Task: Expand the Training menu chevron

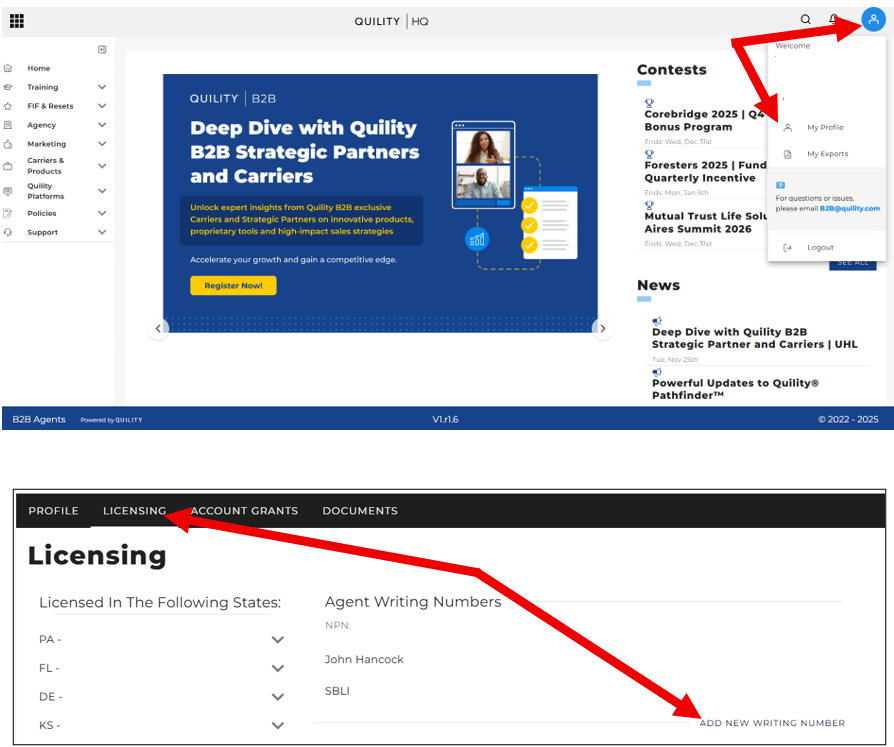Action: coord(102,87)
